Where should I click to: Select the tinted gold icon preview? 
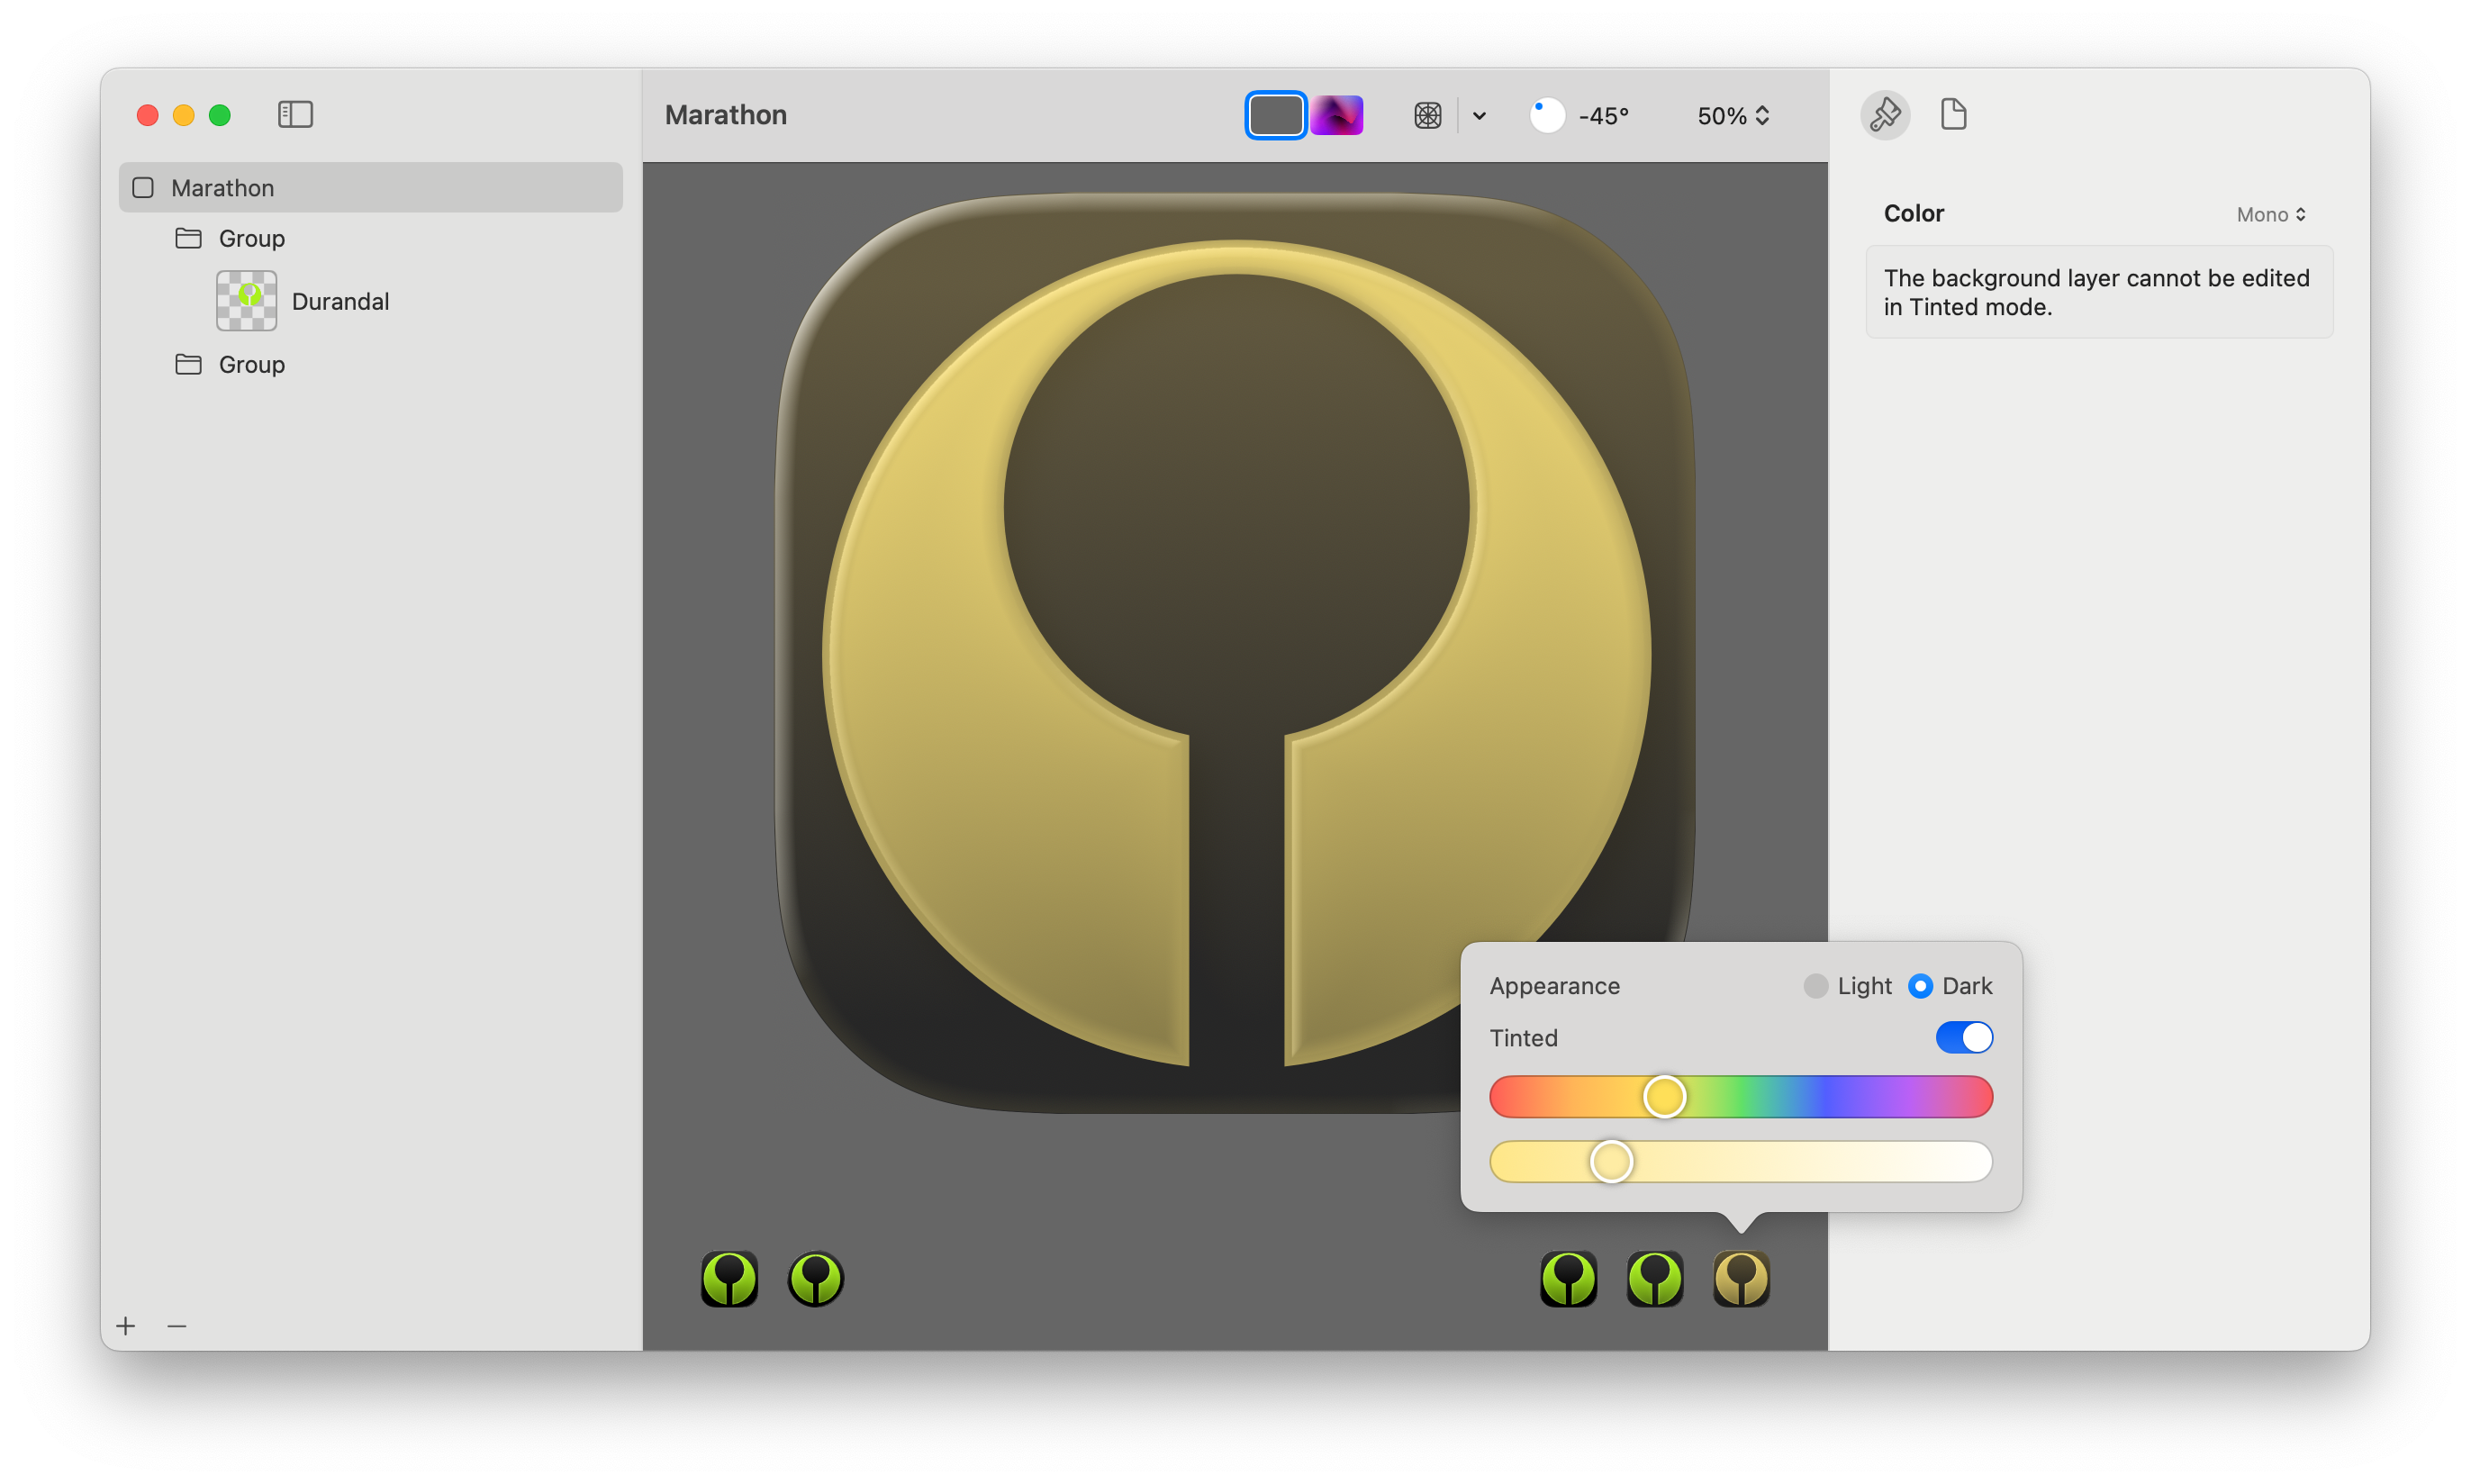[1740, 1278]
